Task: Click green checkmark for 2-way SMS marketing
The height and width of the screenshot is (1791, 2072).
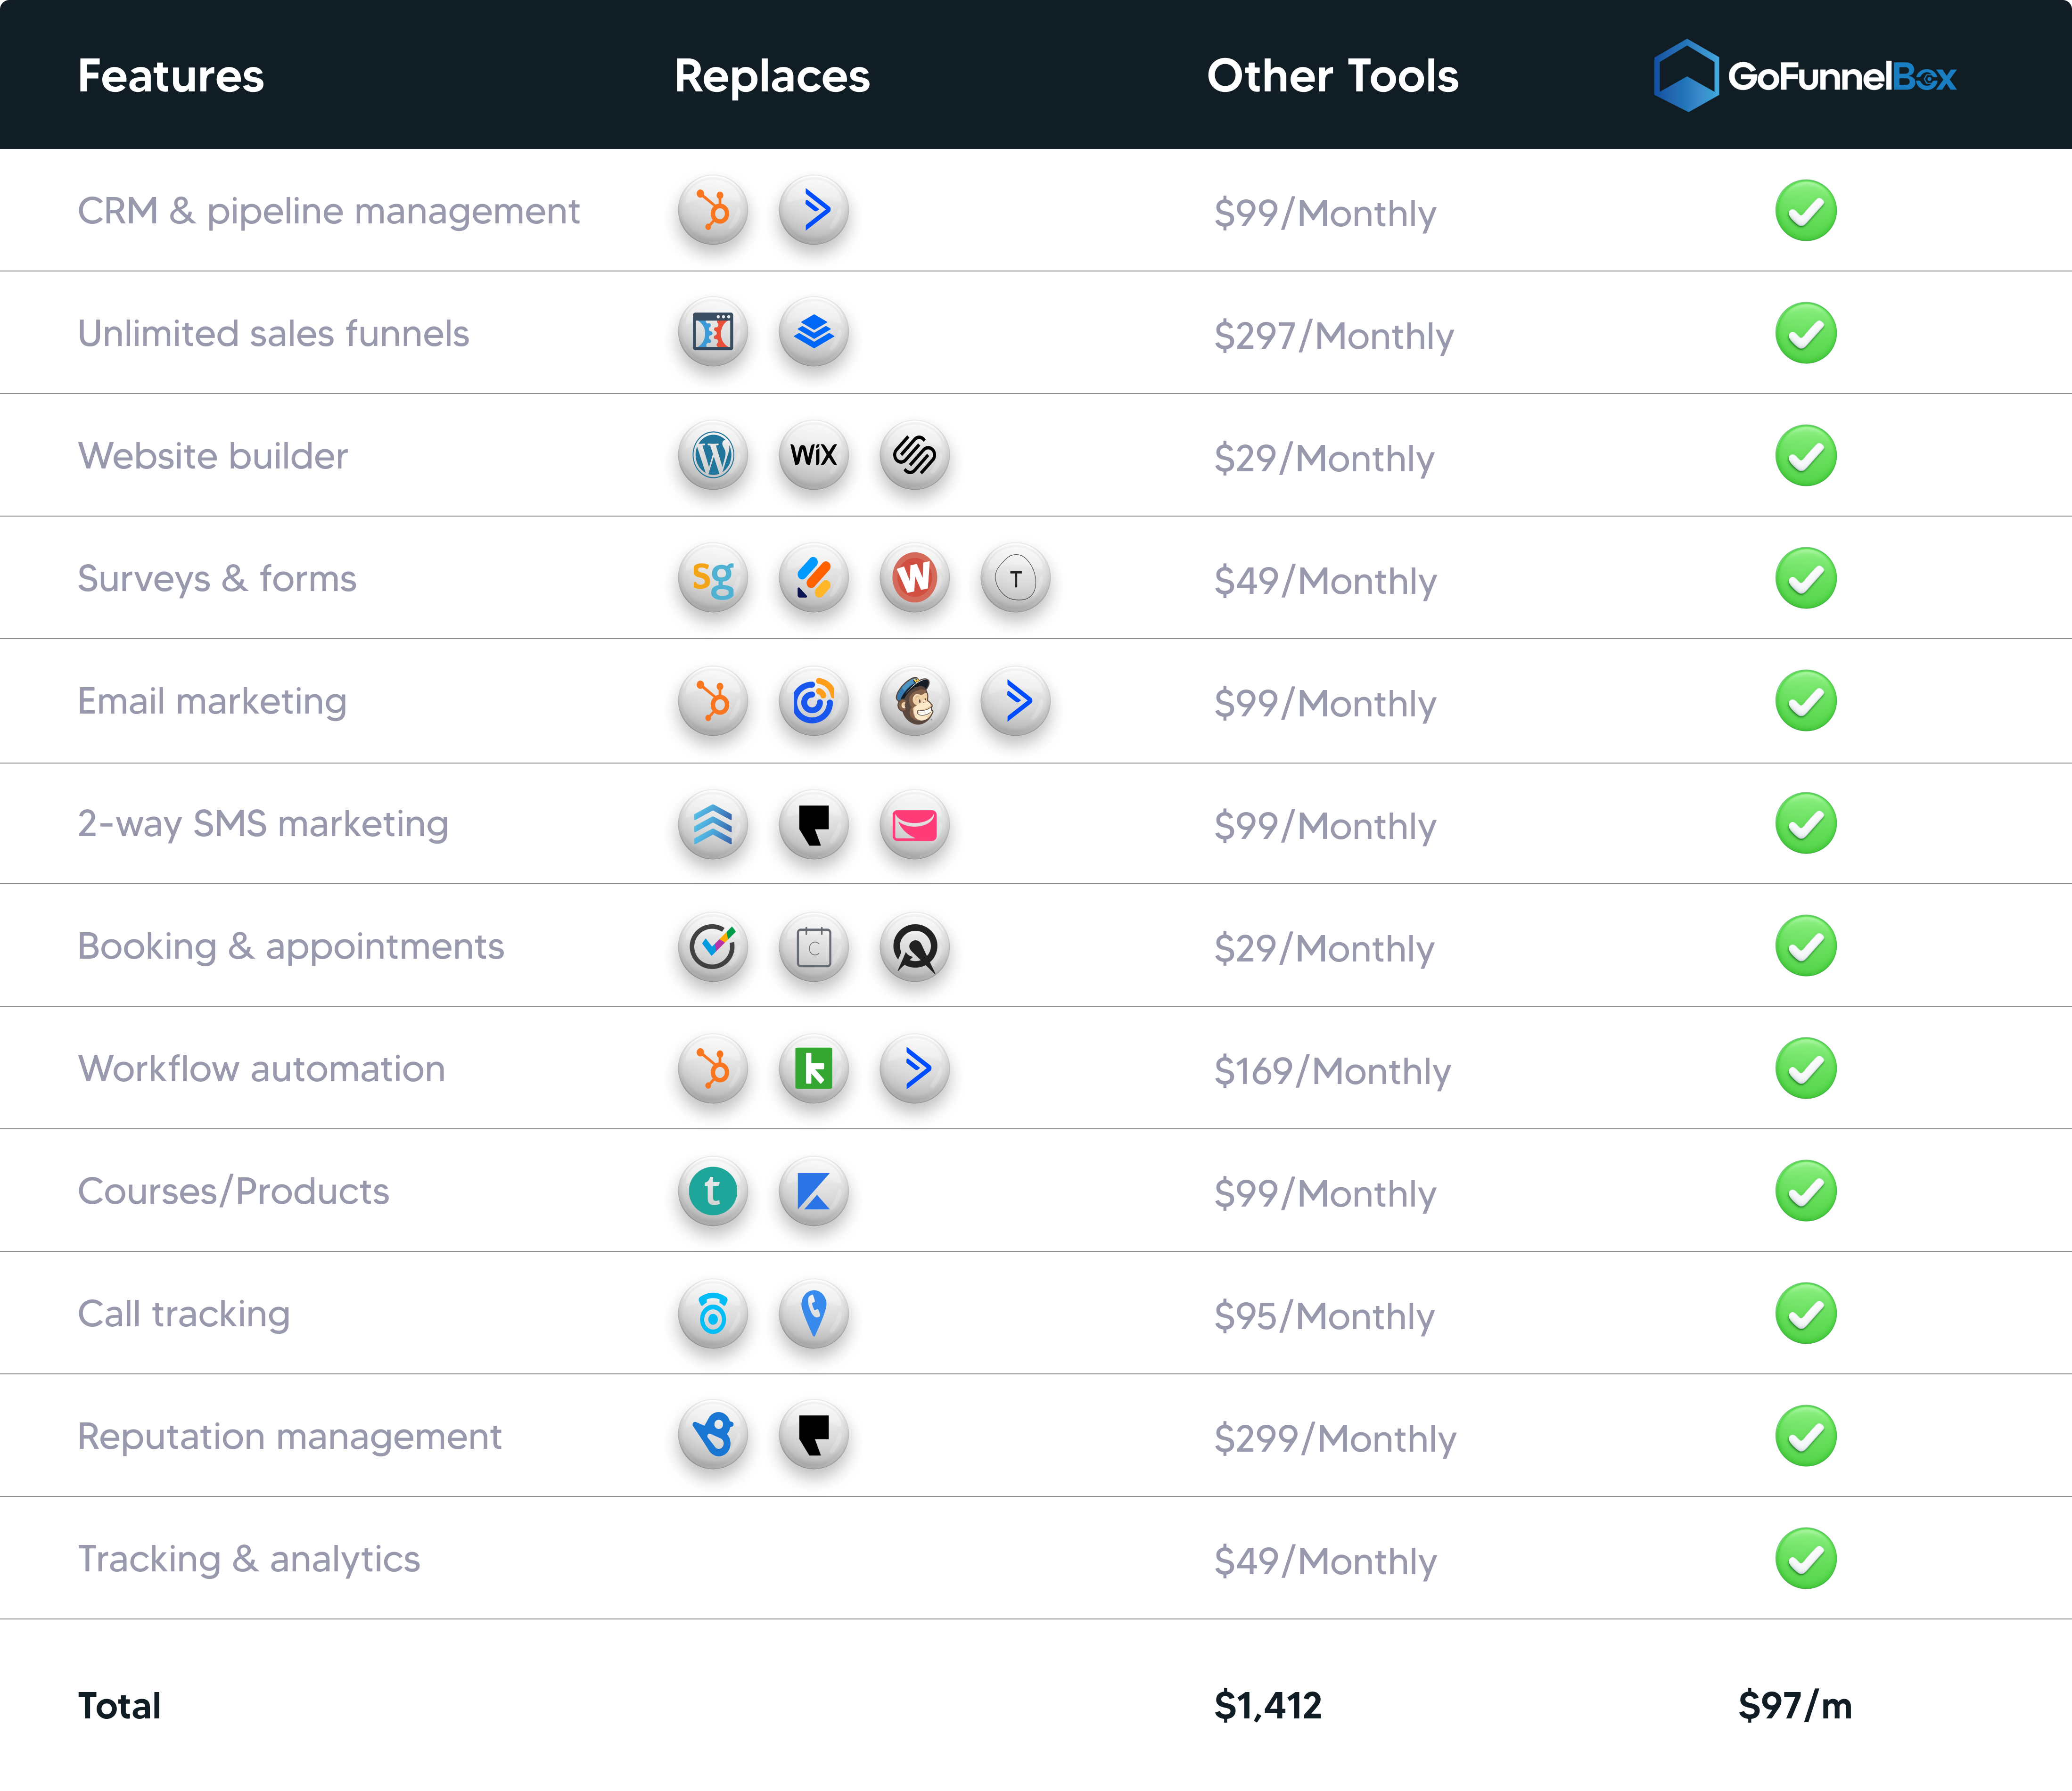Action: (1806, 824)
